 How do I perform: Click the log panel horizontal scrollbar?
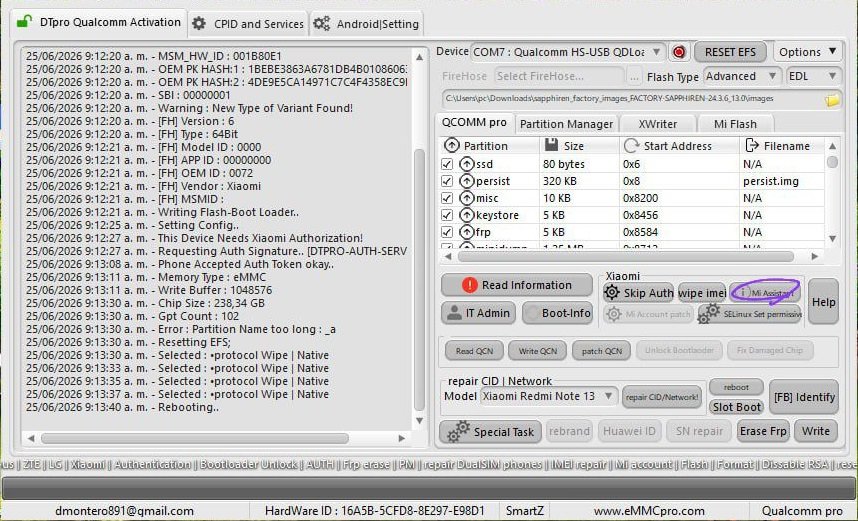195,438
